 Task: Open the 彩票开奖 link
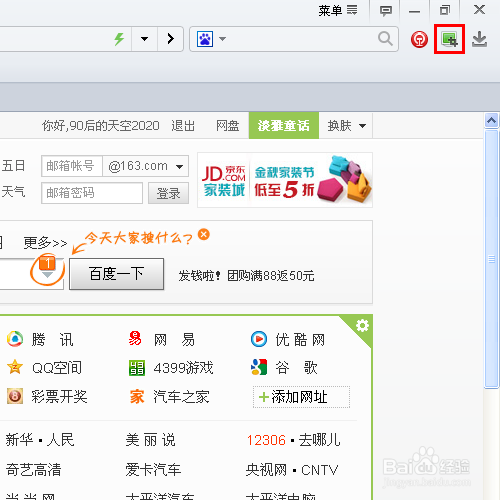[59, 397]
